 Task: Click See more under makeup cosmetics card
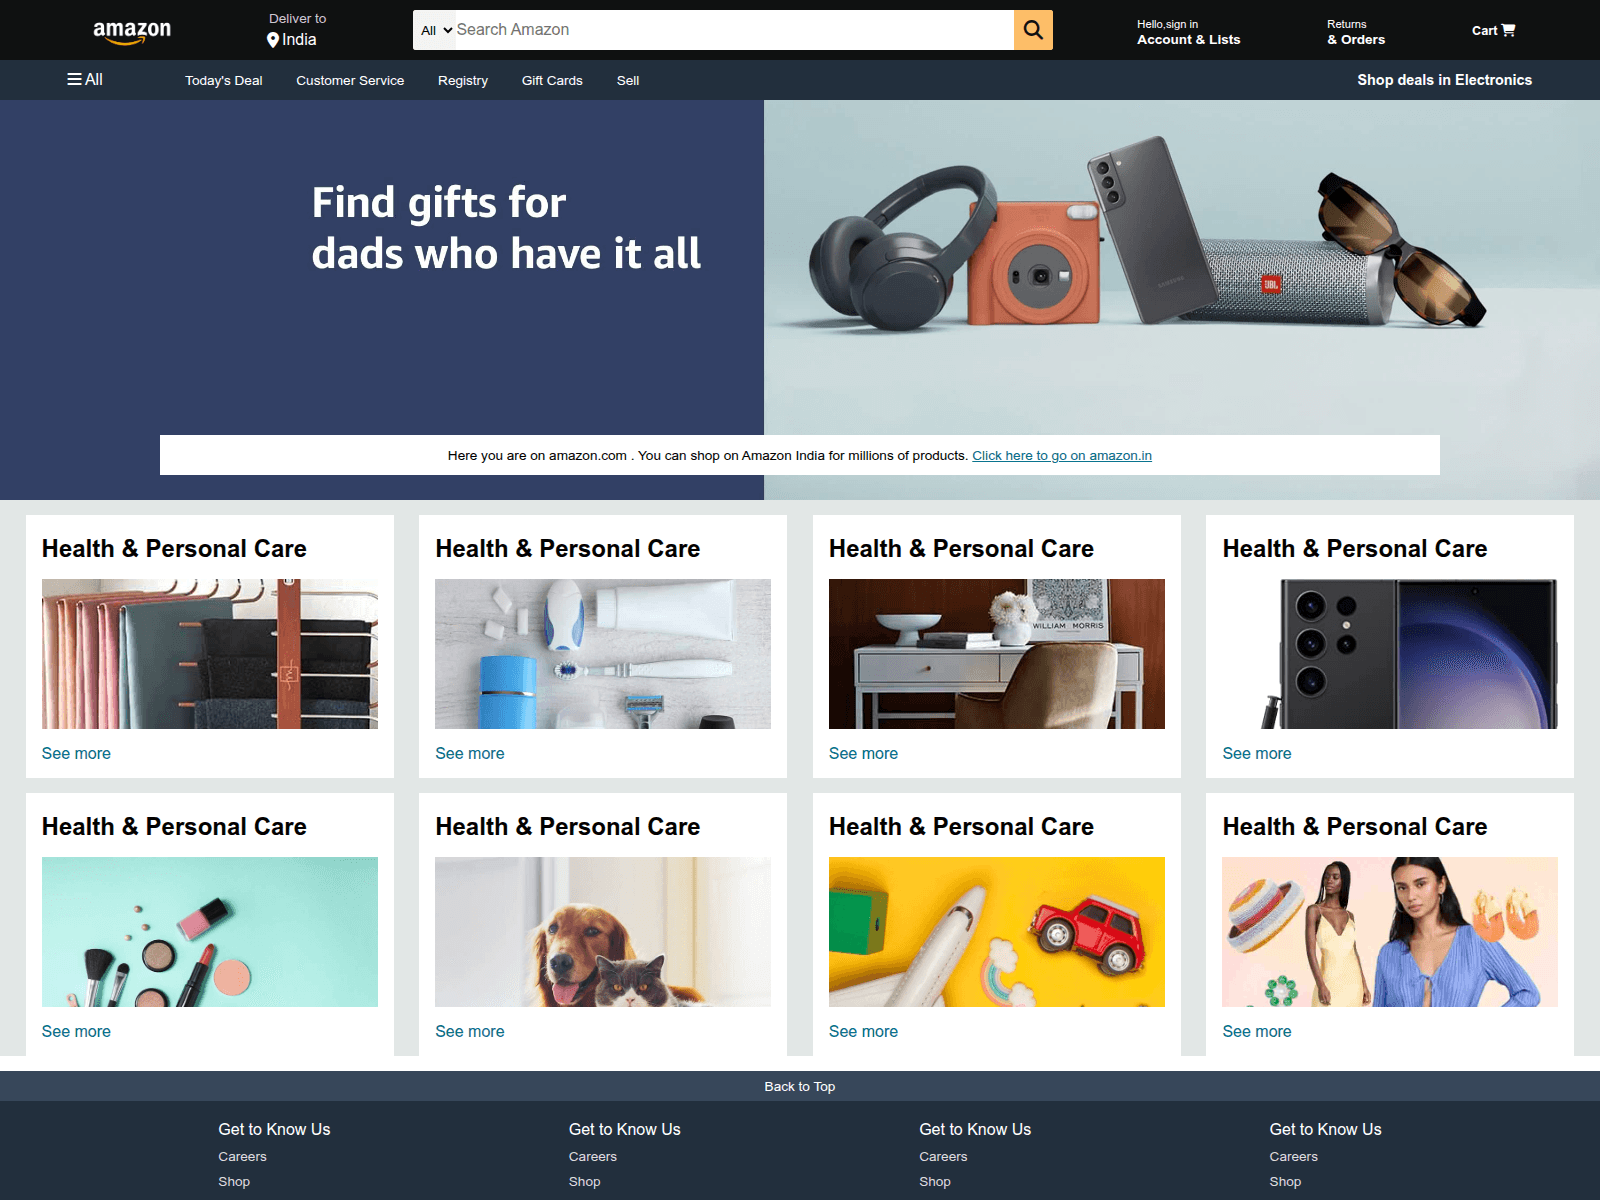[x=76, y=1031]
